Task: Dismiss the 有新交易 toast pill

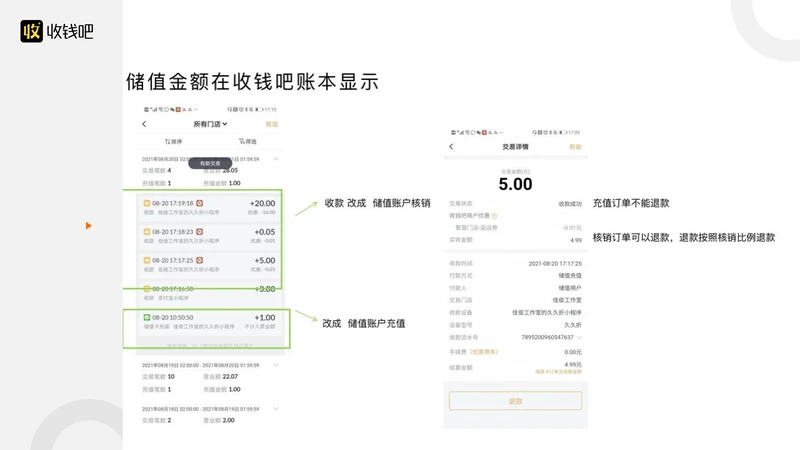Action: click(x=210, y=163)
